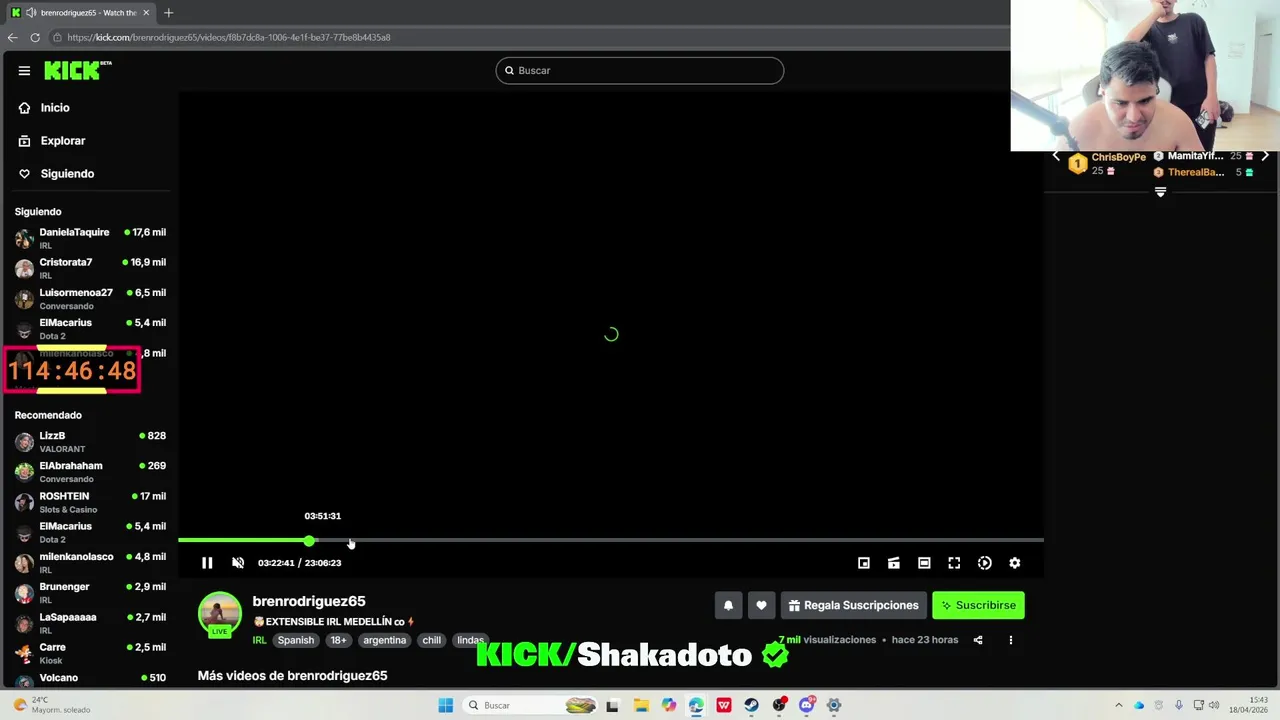Go back in browser
Screen dimensions: 1280x720
coord(12,37)
